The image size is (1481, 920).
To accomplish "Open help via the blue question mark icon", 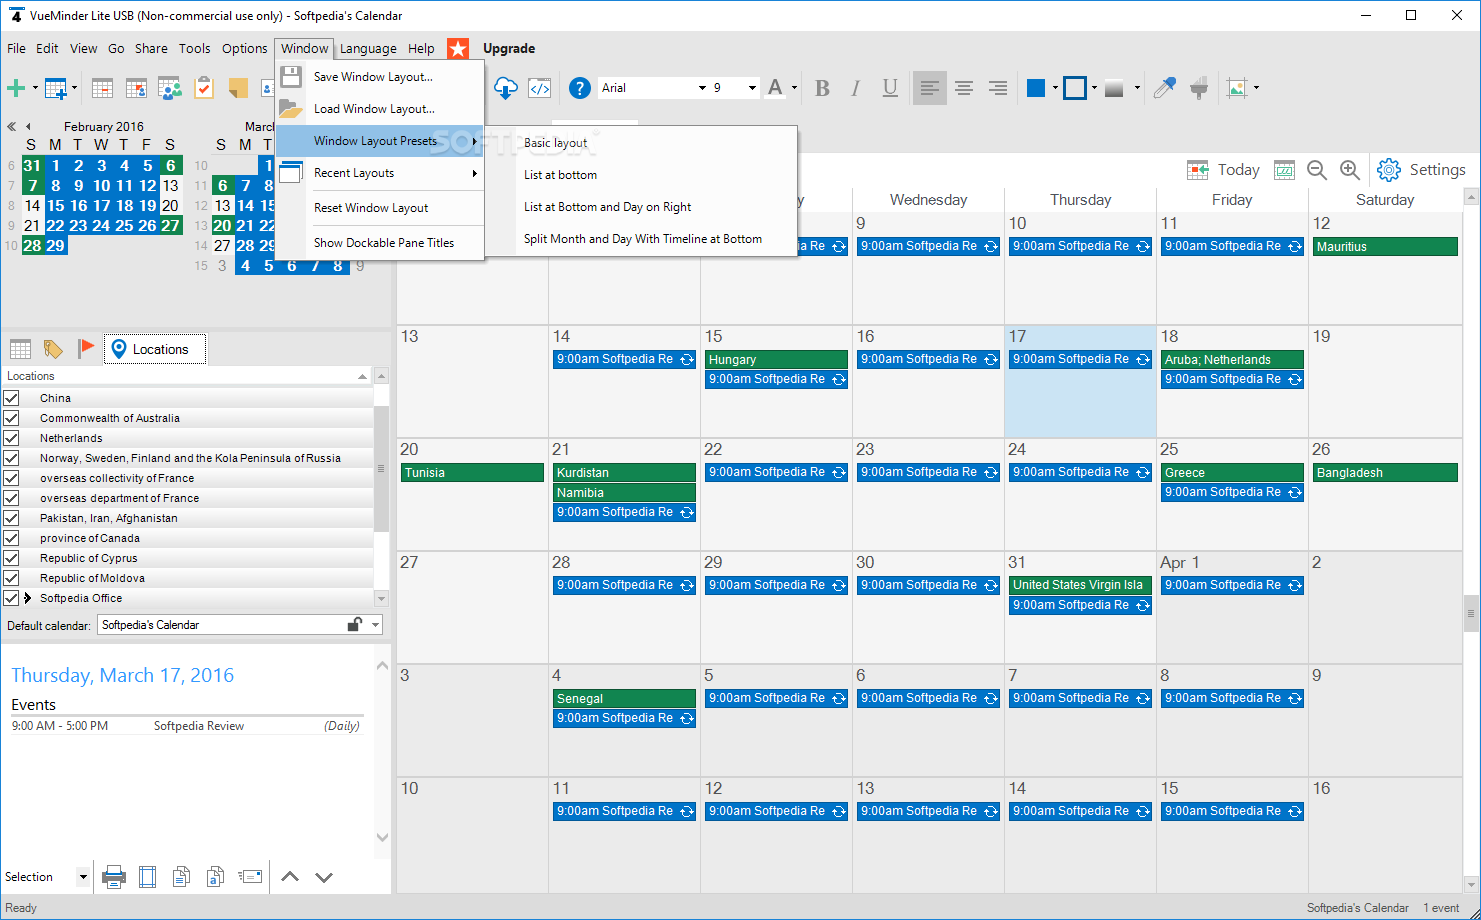I will [579, 88].
